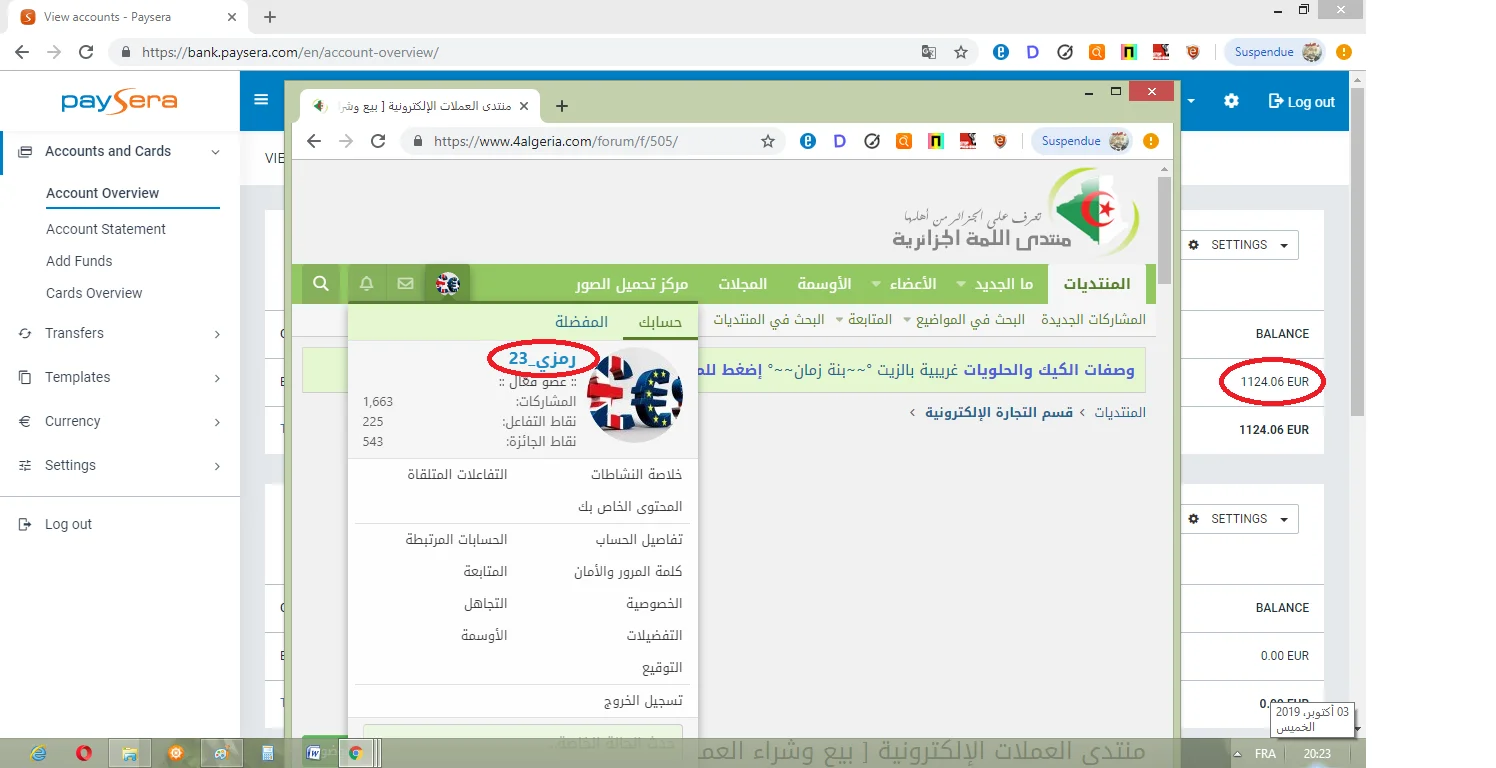Open the forum inbox envelope icon
Image resolution: width=1496 pixels, height=768 pixels.
pyautogui.click(x=405, y=284)
